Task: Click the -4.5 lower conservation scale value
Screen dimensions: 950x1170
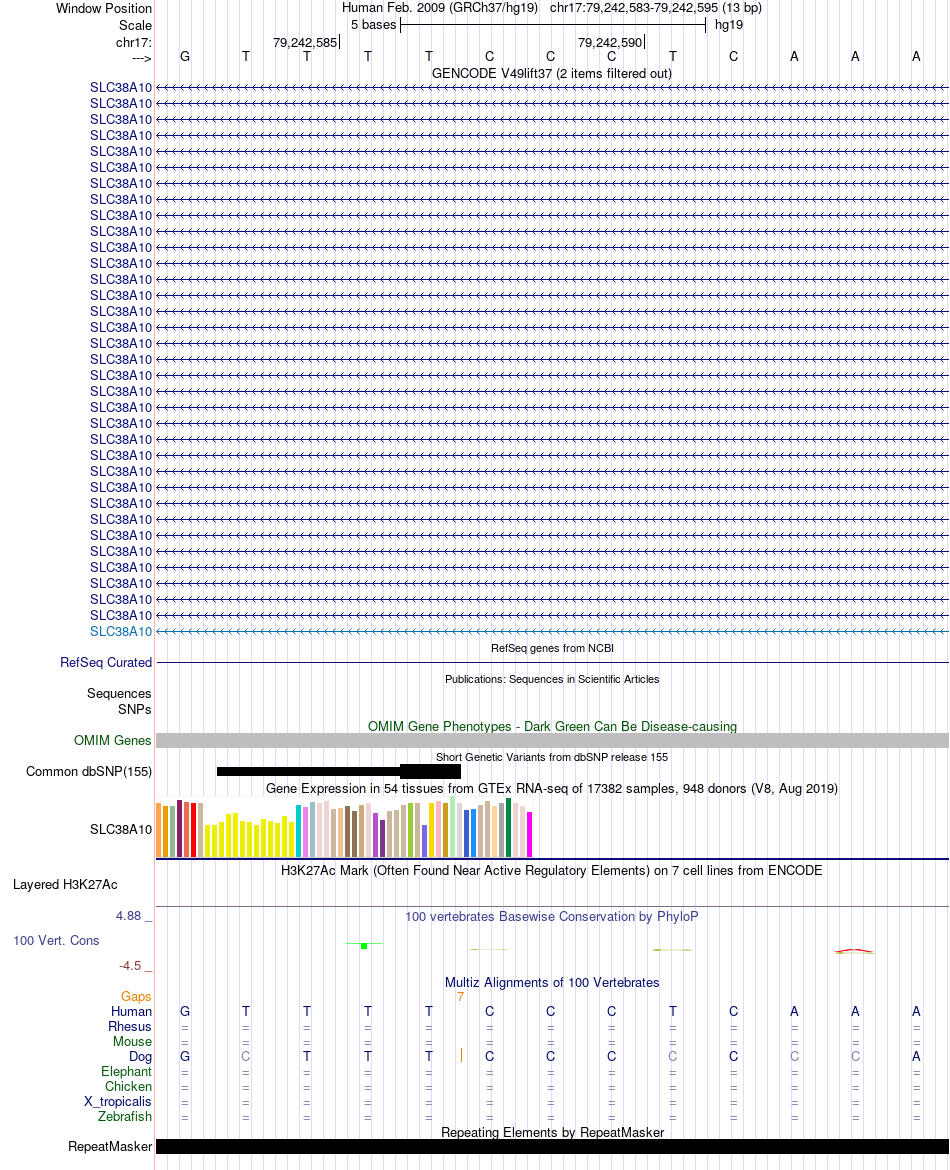Action: 130,966
